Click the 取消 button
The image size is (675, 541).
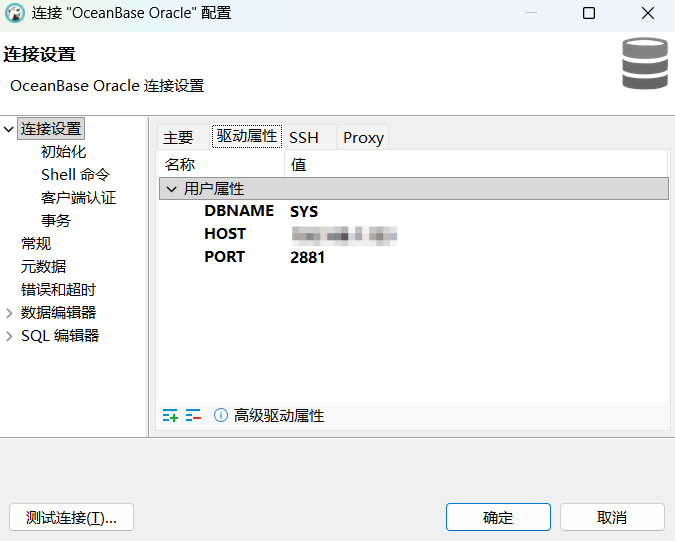click(612, 517)
